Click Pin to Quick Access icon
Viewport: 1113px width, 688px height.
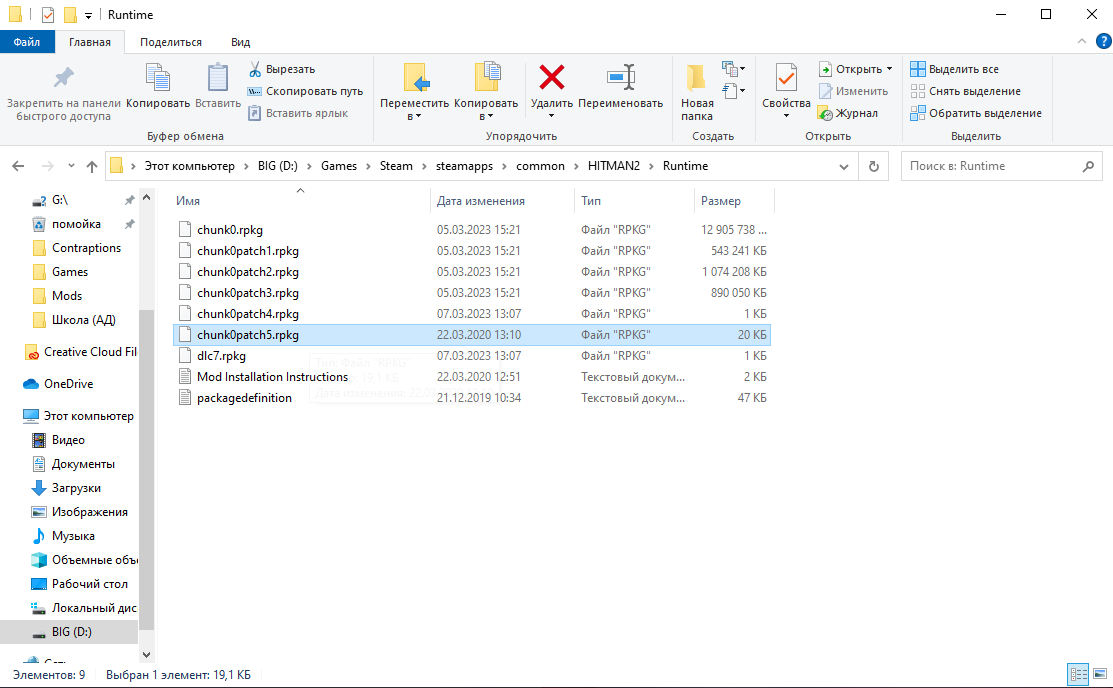[x=63, y=78]
